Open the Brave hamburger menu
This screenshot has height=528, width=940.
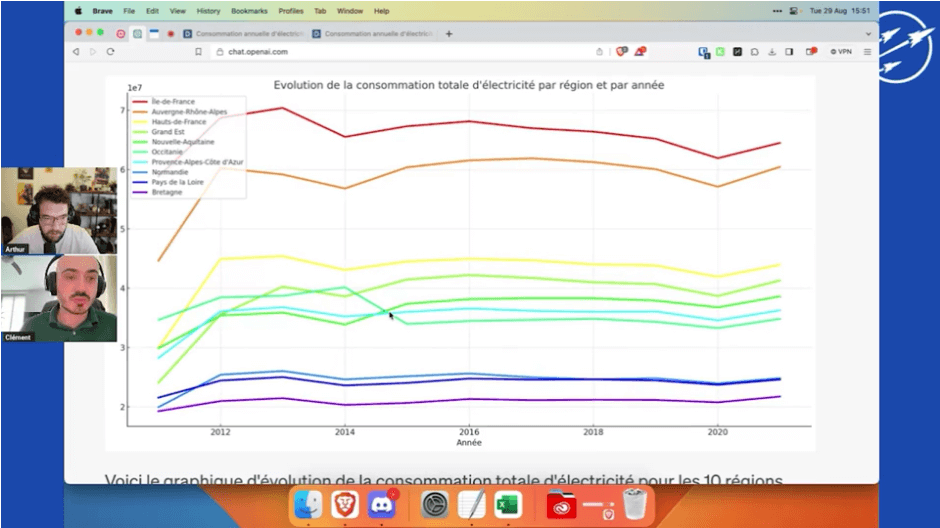coord(867,52)
